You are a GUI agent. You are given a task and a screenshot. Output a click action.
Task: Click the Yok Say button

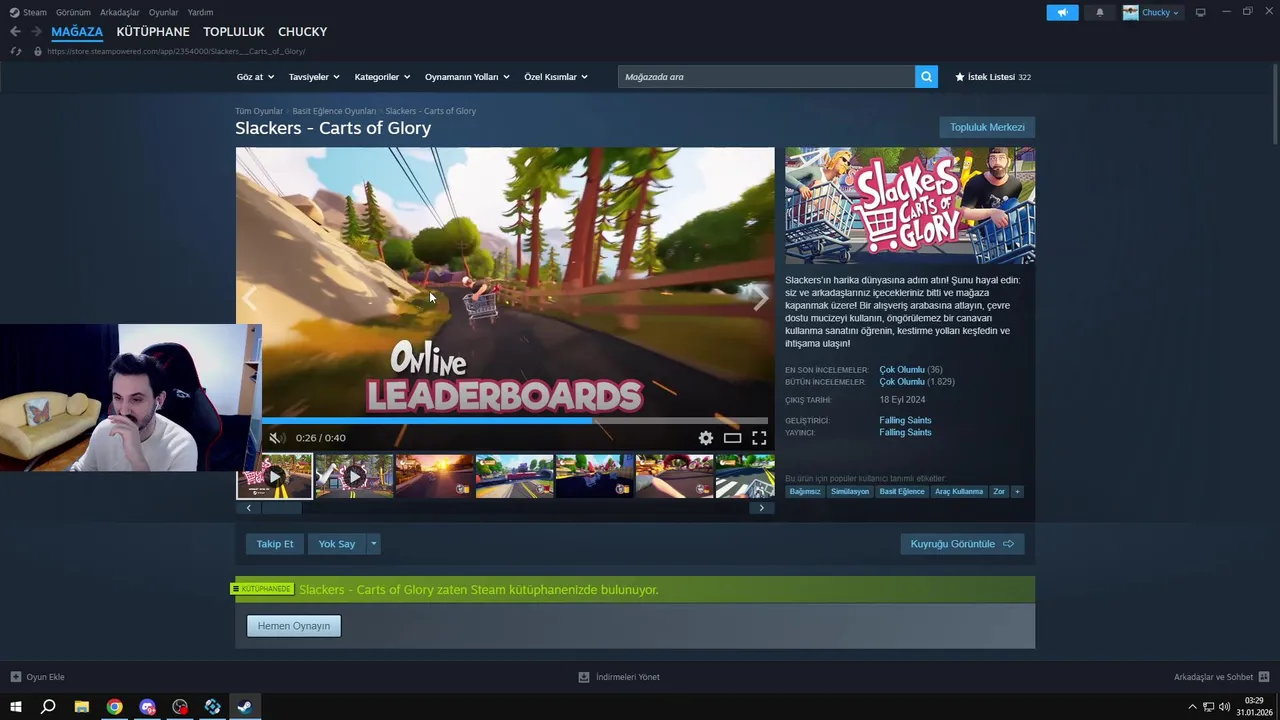pos(337,544)
